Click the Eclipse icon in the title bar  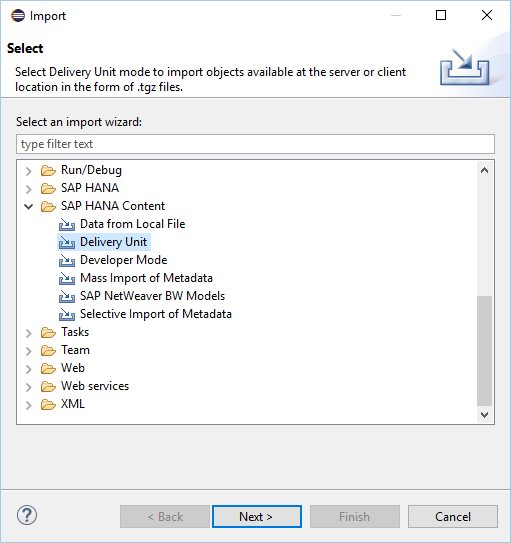tap(18, 16)
